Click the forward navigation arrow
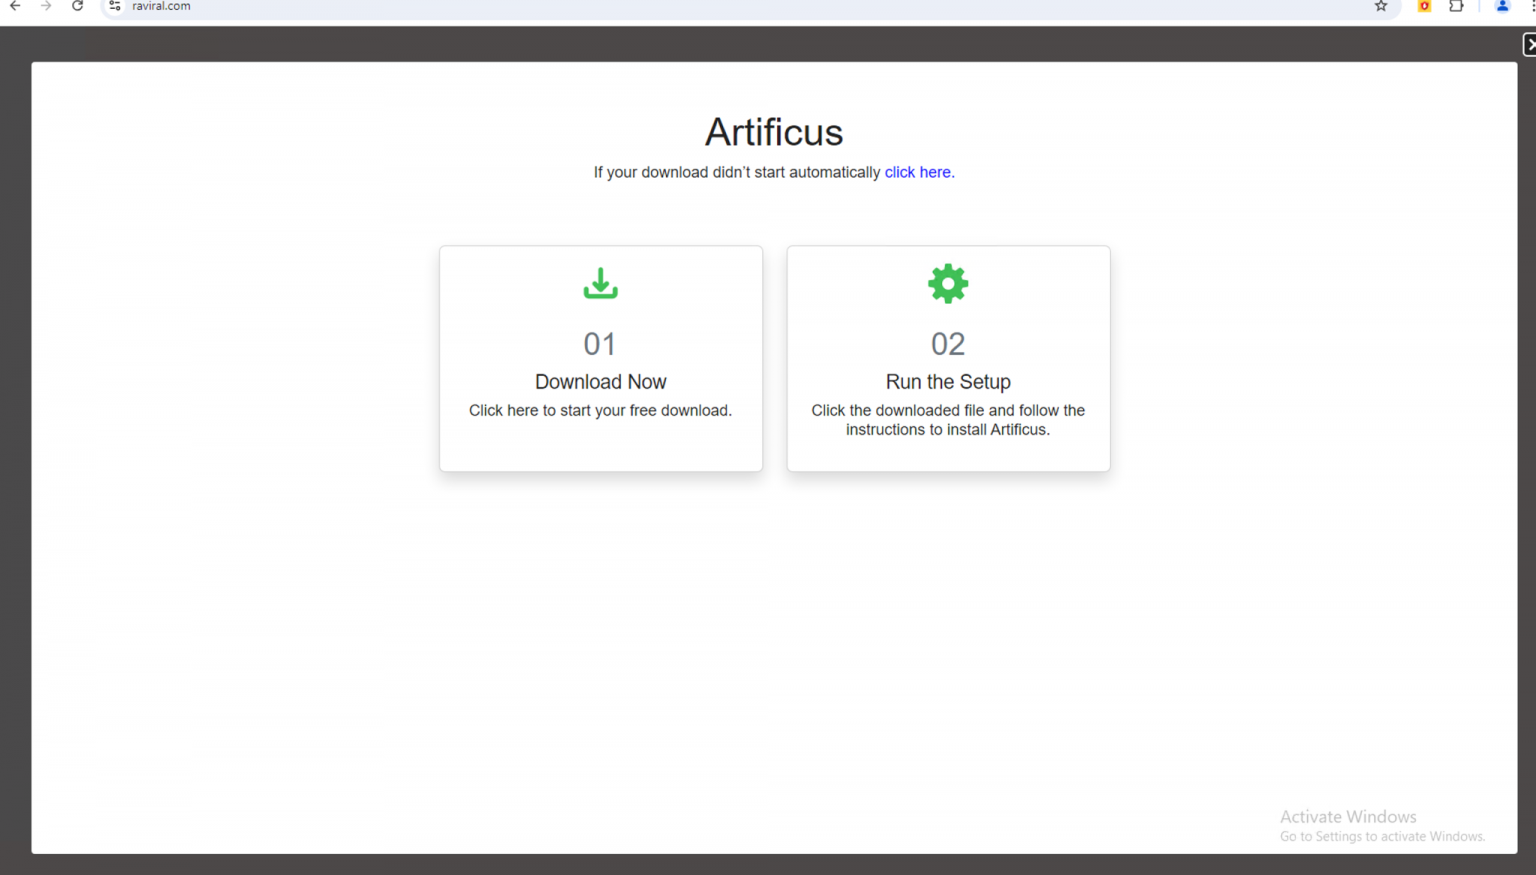 point(46,6)
